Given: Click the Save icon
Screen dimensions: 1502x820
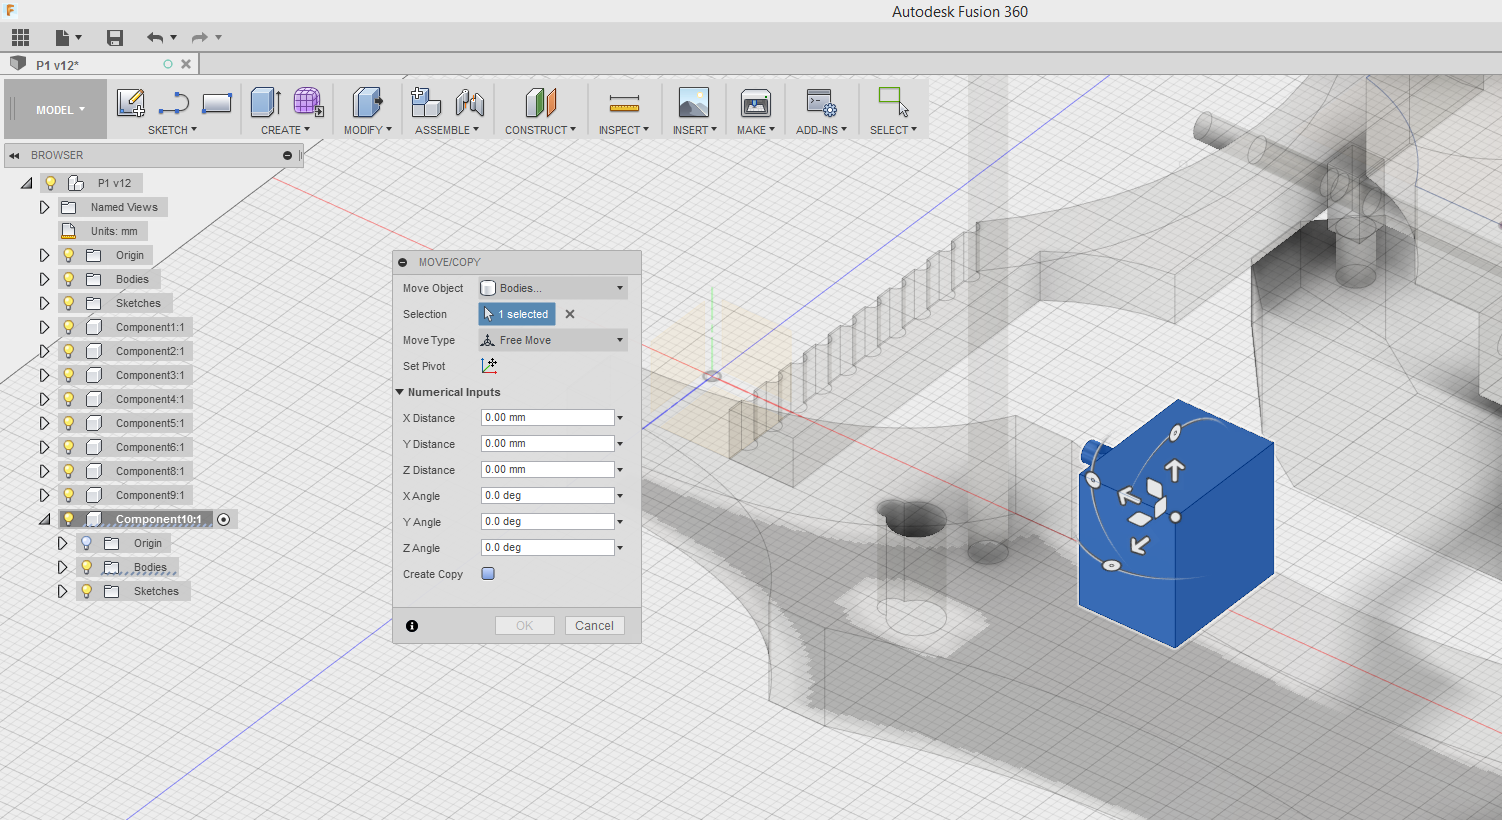Looking at the screenshot, I should [x=115, y=38].
